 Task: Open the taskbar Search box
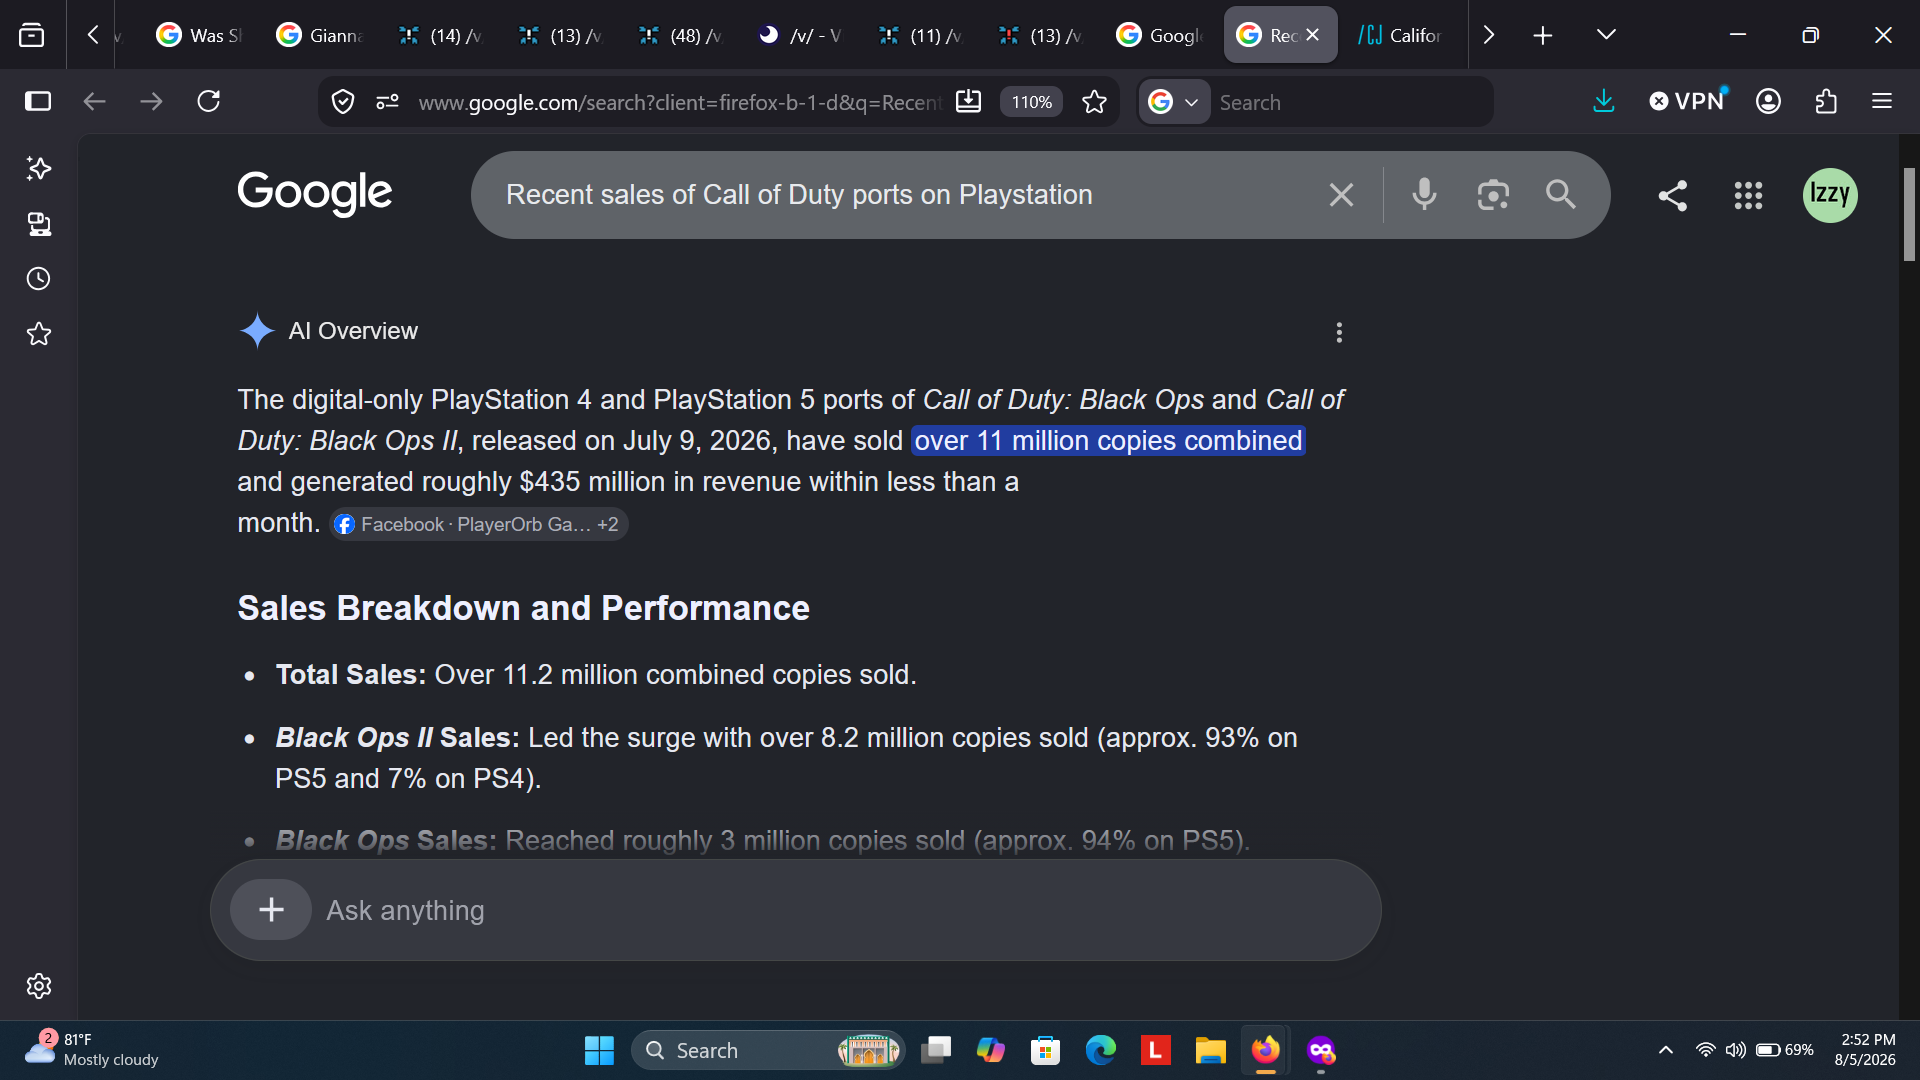pos(768,1050)
